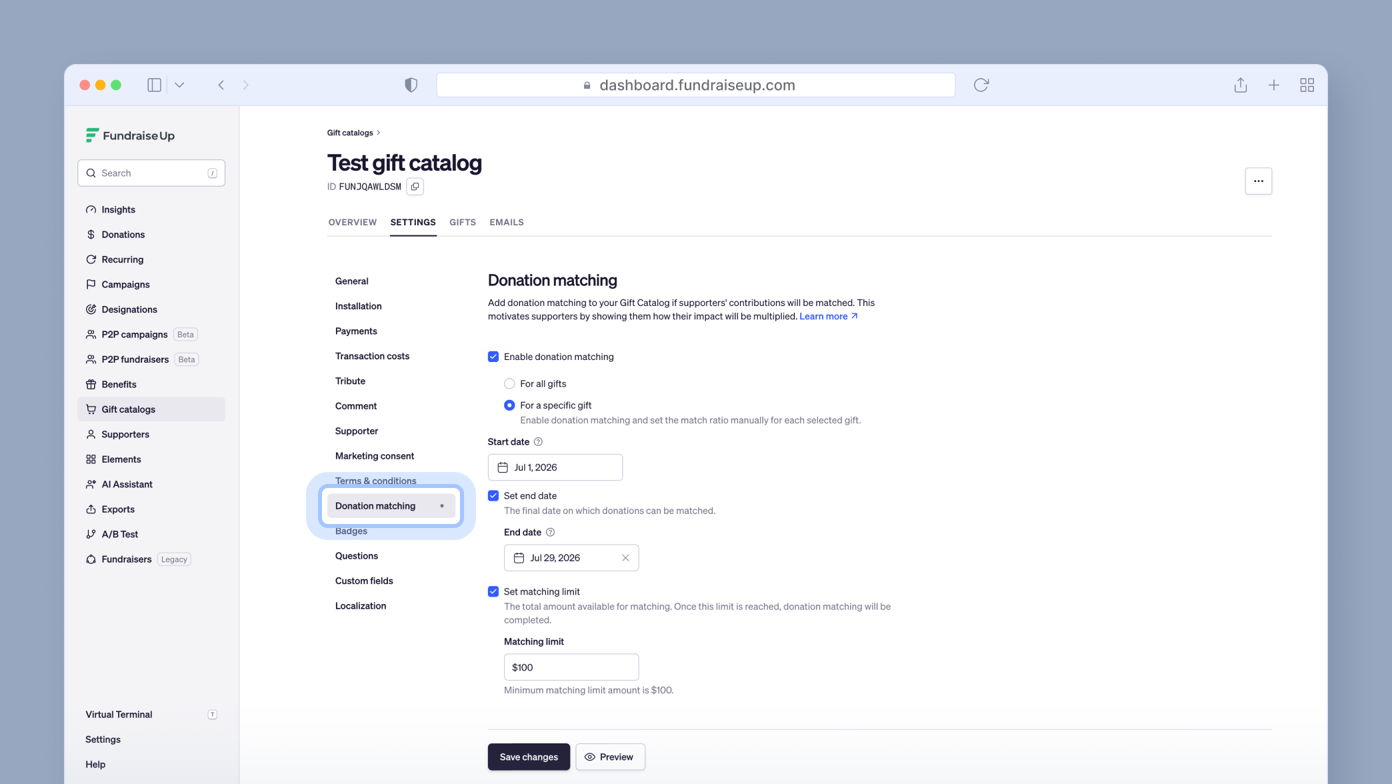This screenshot has height=784, width=1392.
Task: Open General settings section
Action: 352,281
